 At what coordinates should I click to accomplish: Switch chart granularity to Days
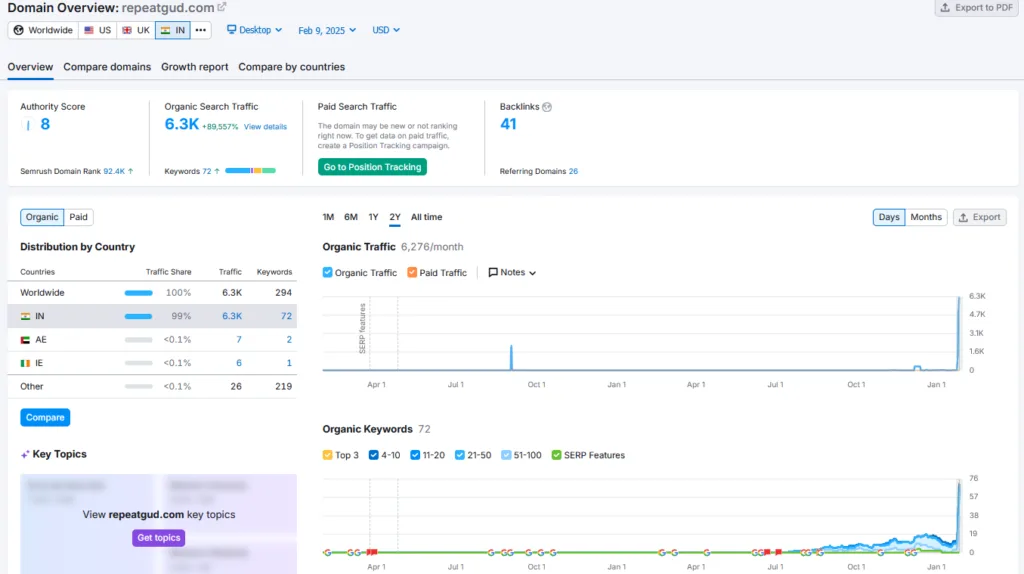889,217
